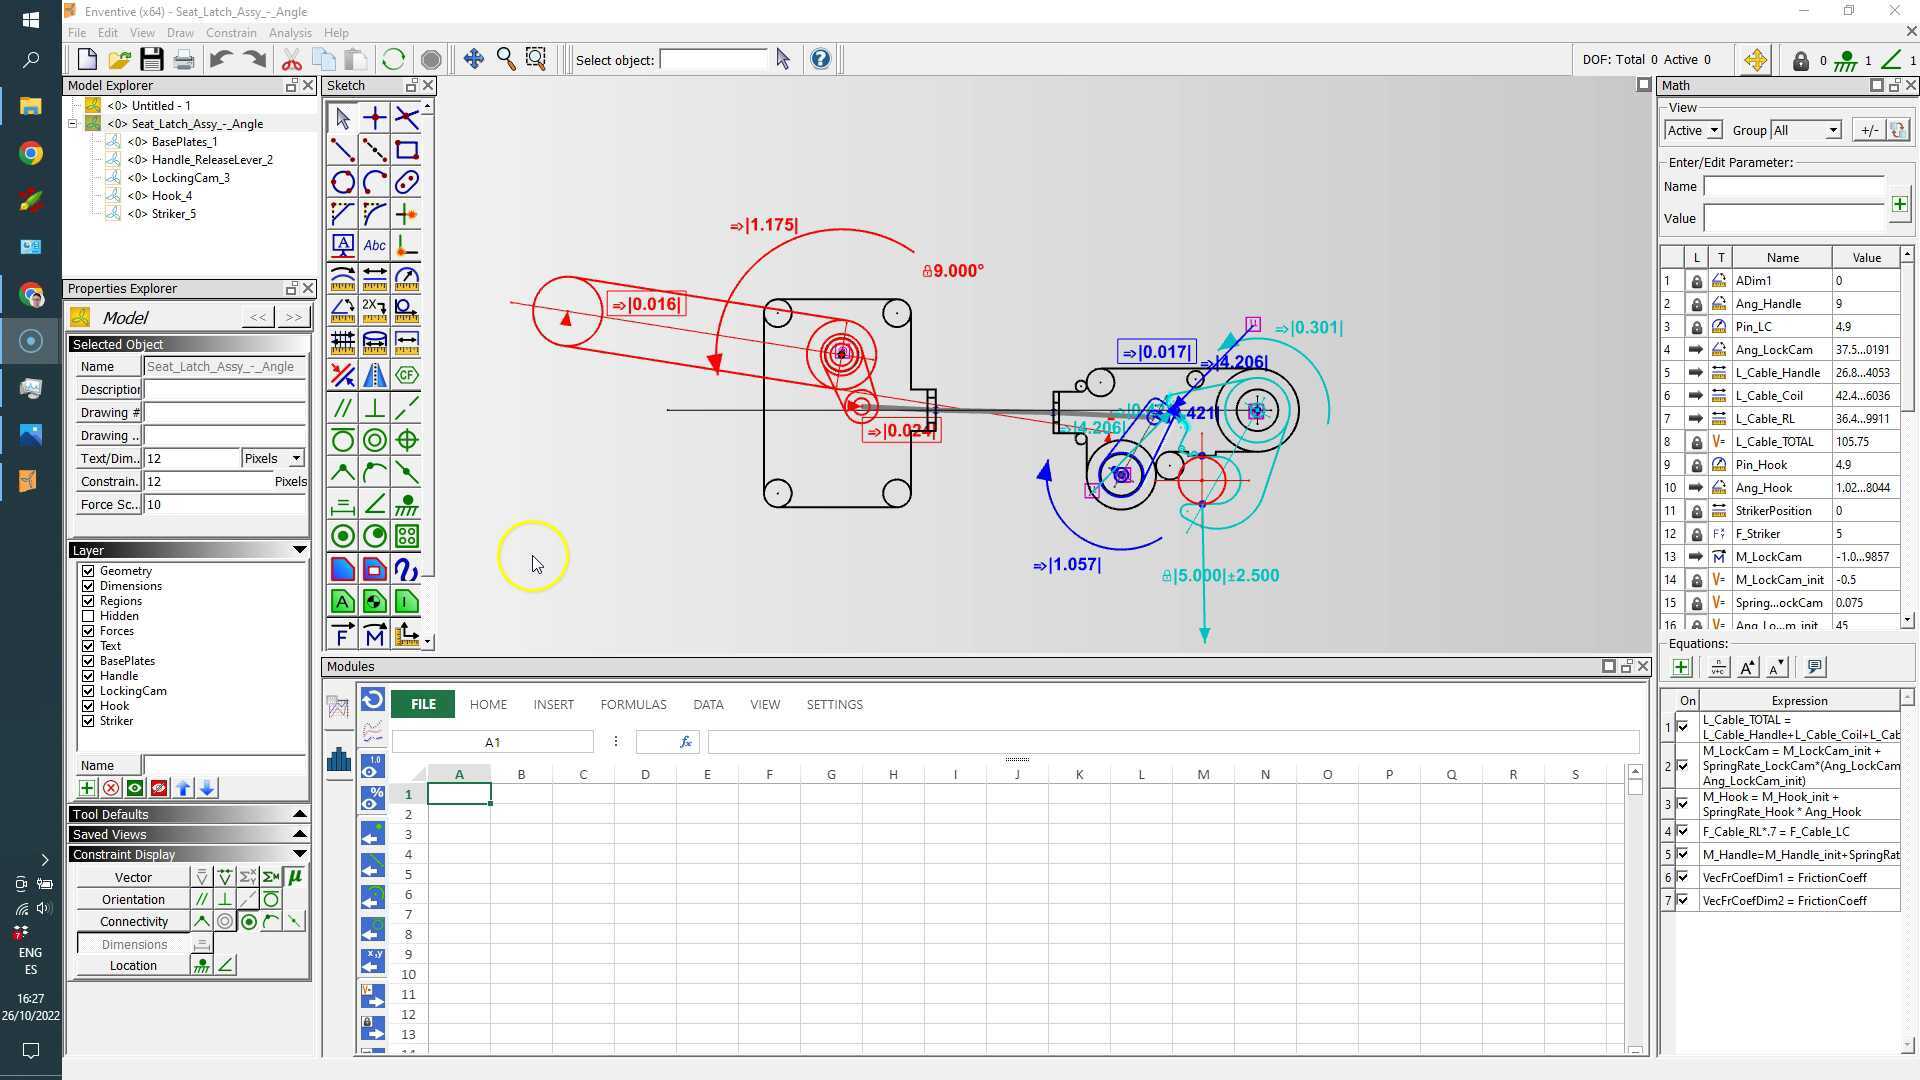Select the Rectangle tool in Sketch palette
The height and width of the screenshot is (1080, 1920).
pos(407,150)
